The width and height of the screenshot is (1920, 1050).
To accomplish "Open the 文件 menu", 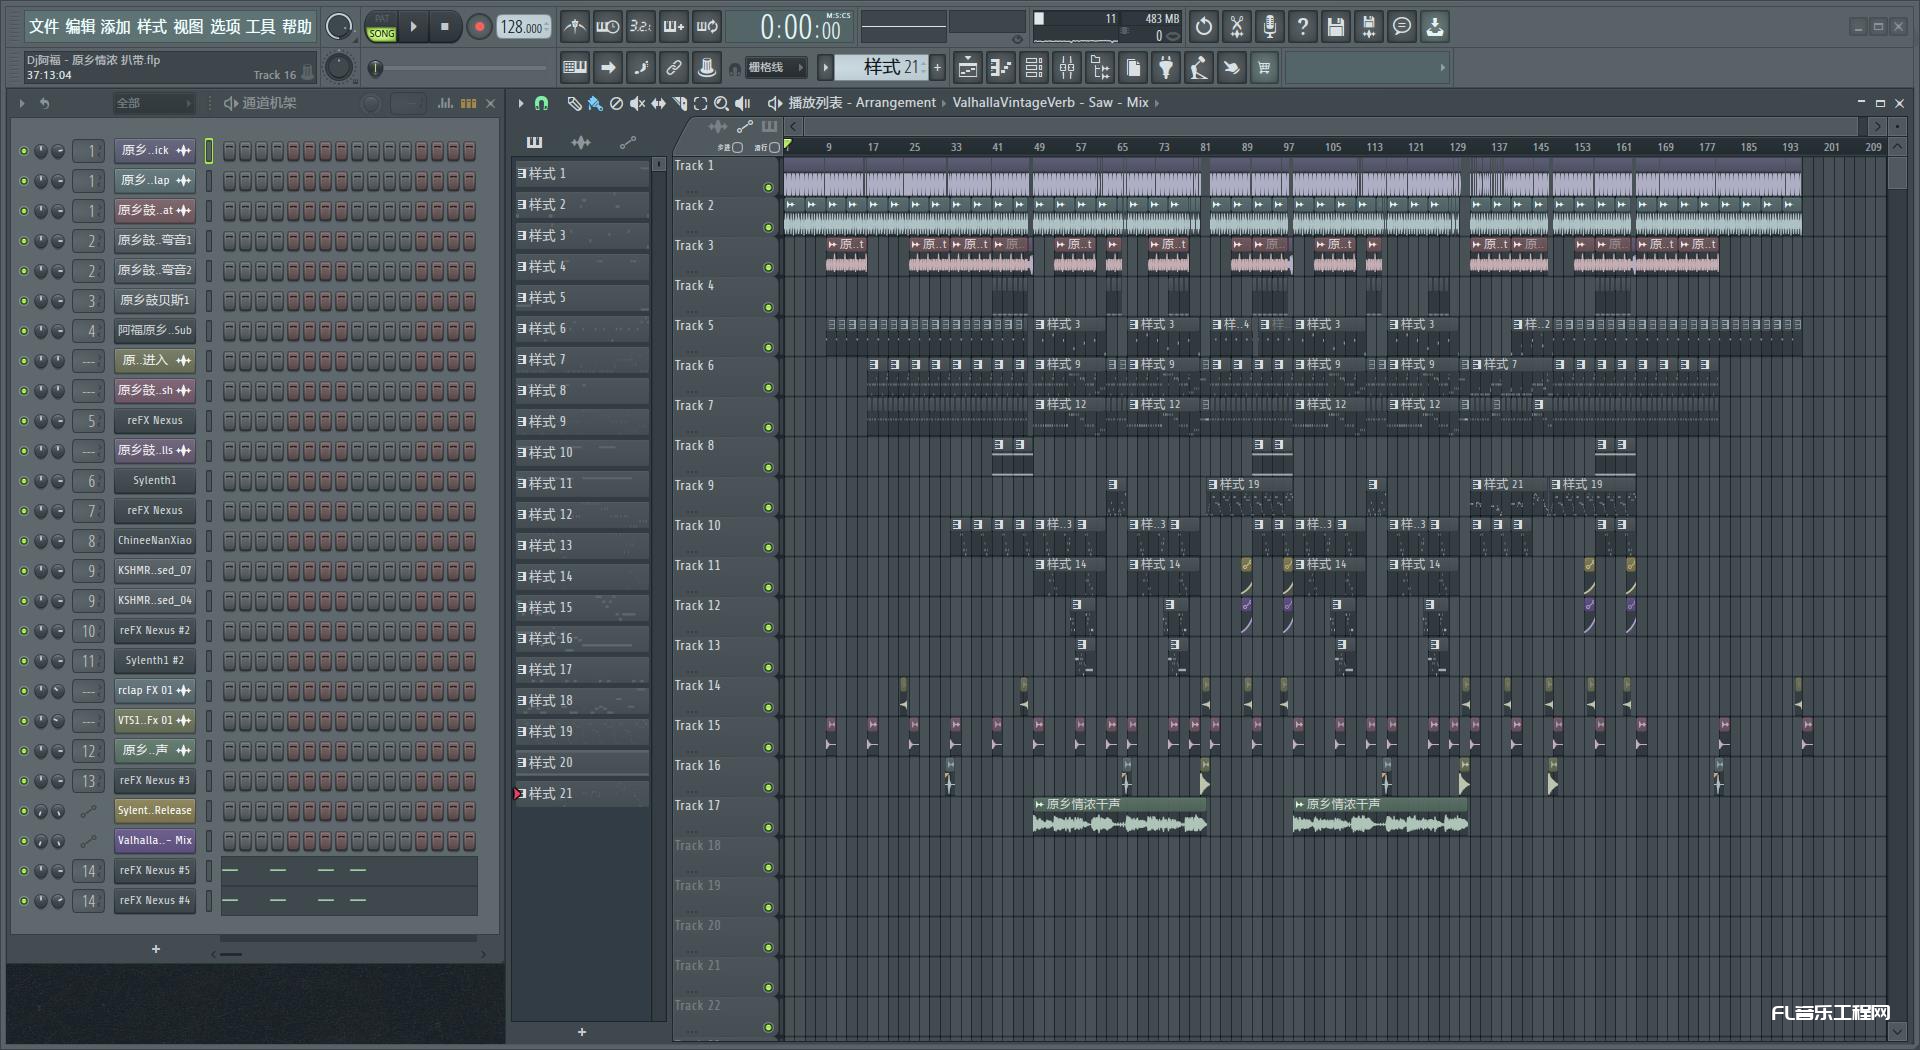I will point(44,27).
